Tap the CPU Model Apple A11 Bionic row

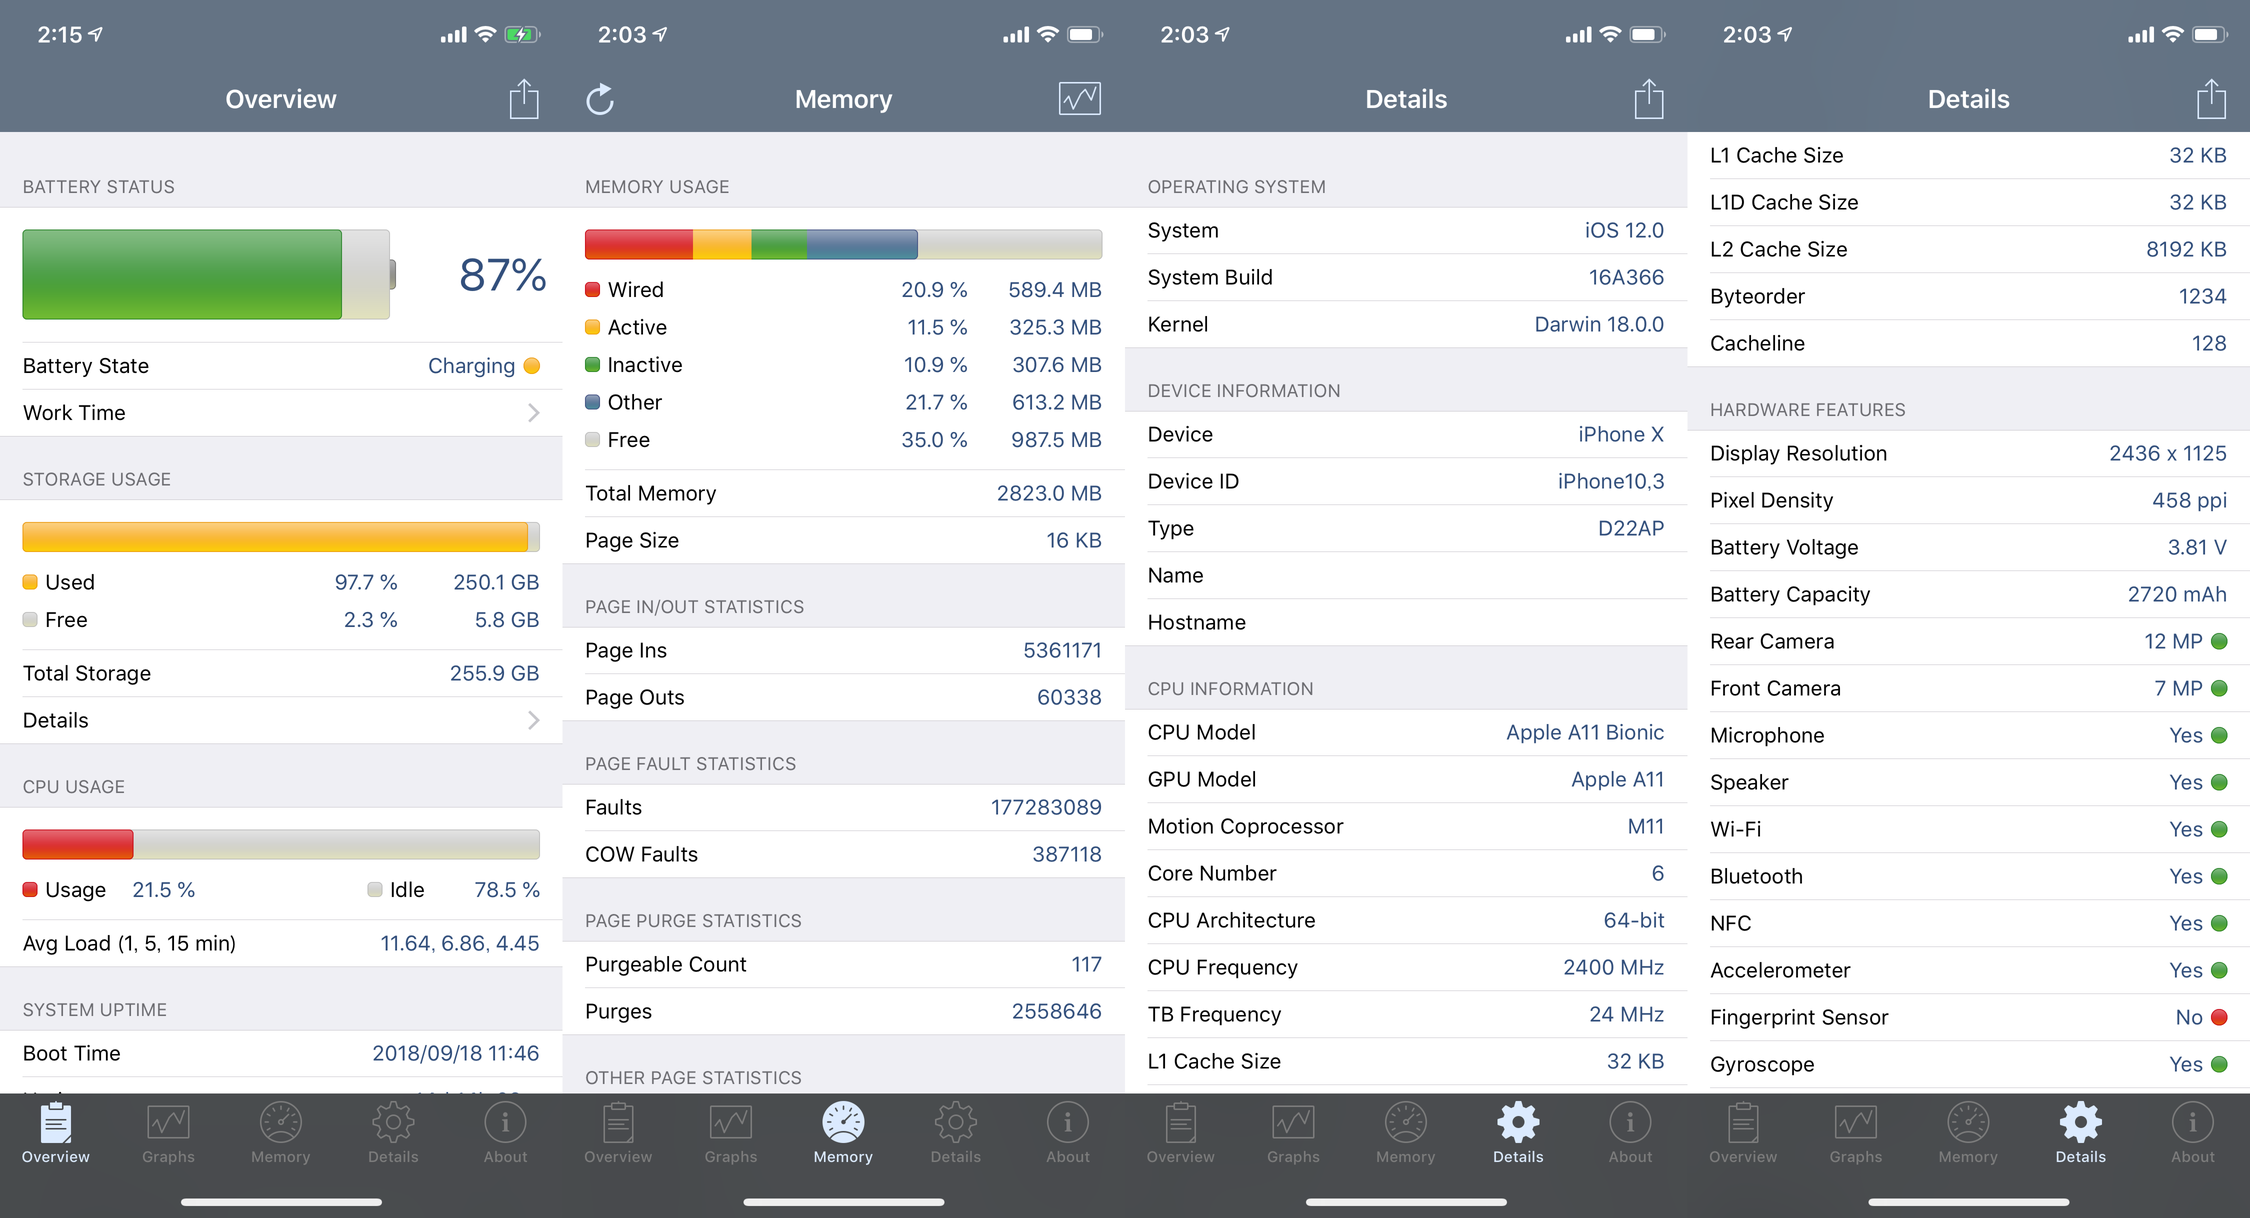1405,732
